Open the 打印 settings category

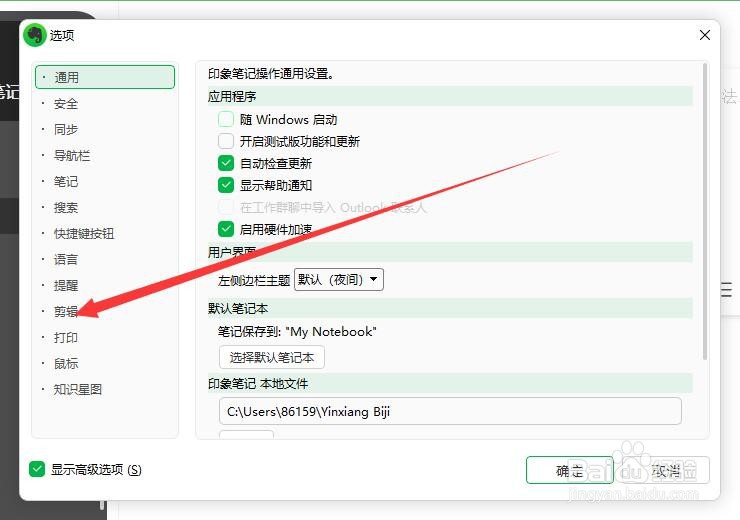[x=66, y=337]
